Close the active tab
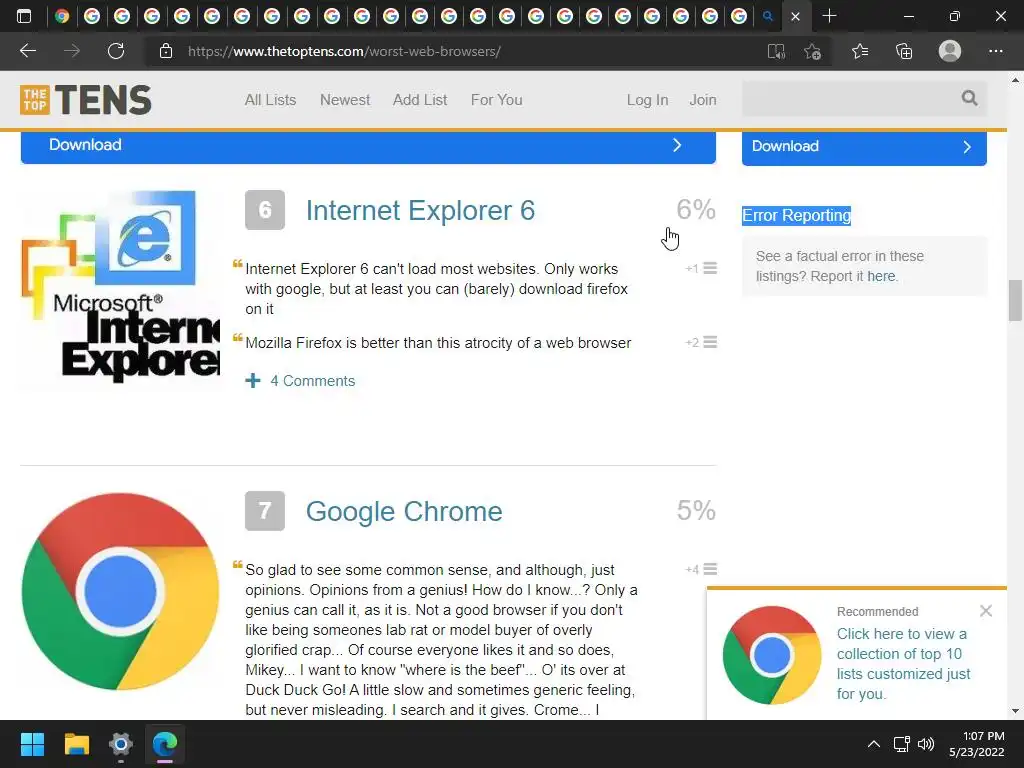 (795, 17)
